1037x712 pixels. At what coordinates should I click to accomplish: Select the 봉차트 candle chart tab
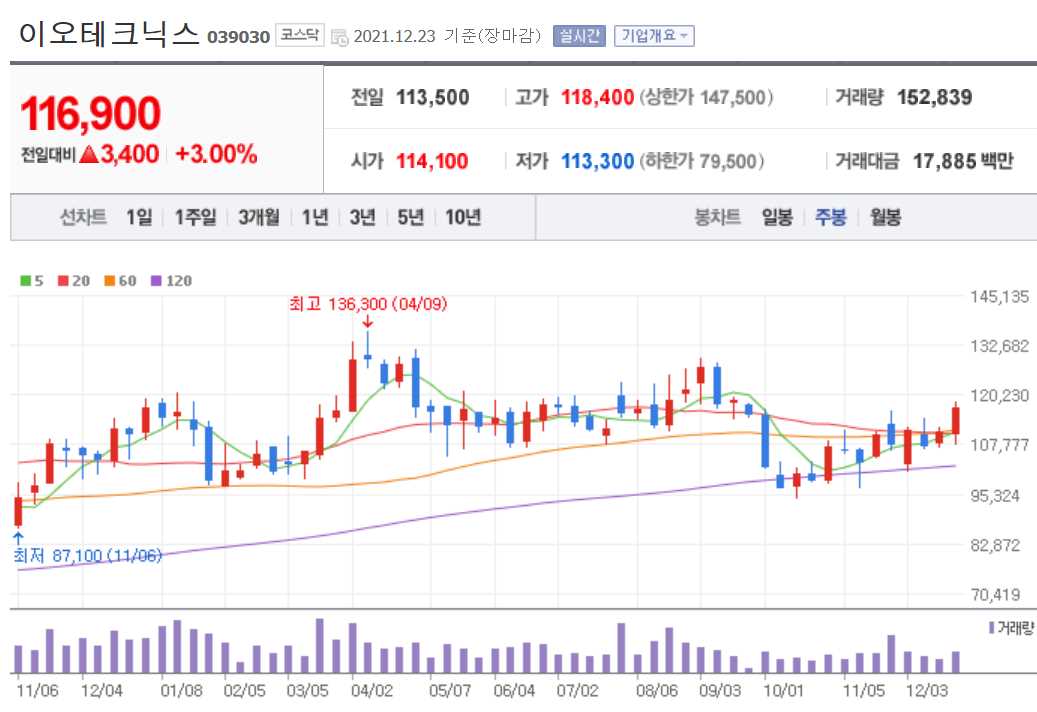pyautogui.click(x=719, y=217)
